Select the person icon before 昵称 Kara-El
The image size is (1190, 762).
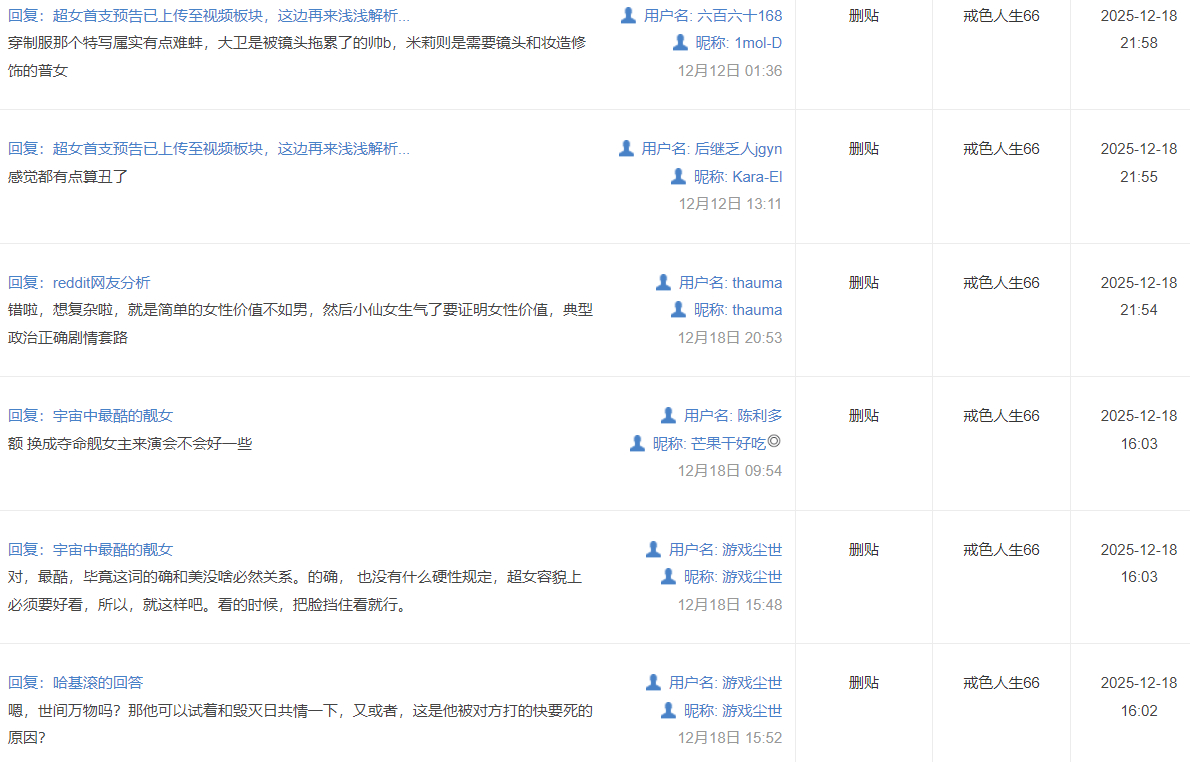click(678, 176)
